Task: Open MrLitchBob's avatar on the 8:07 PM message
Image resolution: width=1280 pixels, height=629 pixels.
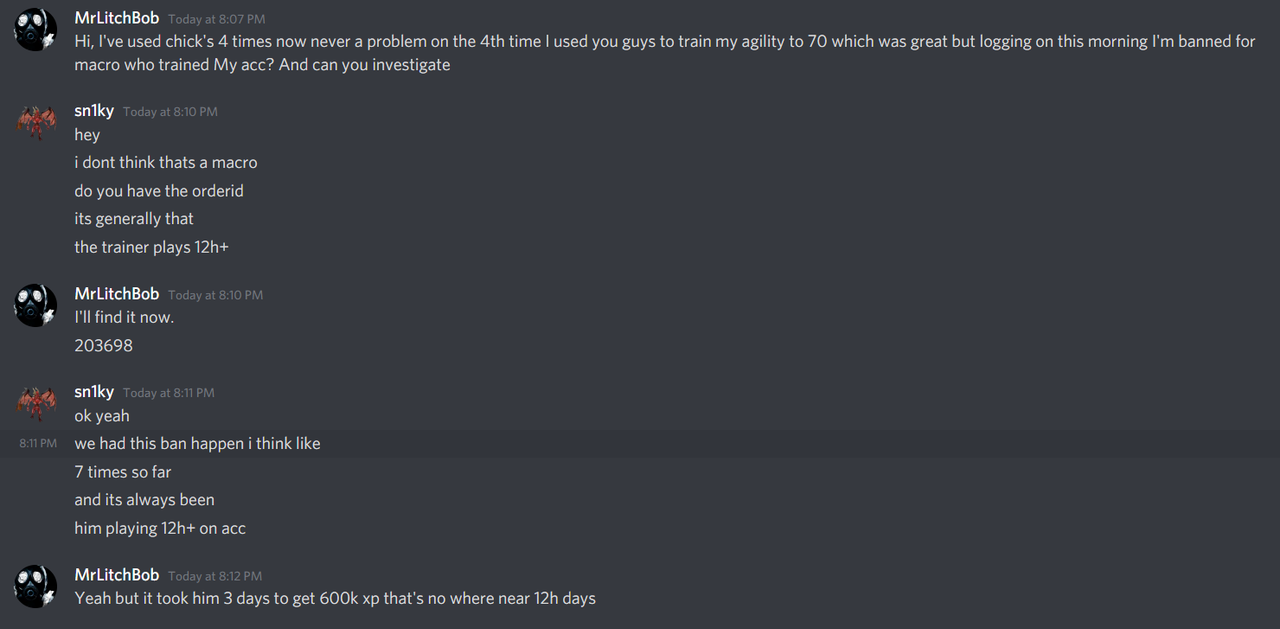Action: pyautogui.click(x=35, y=29)
